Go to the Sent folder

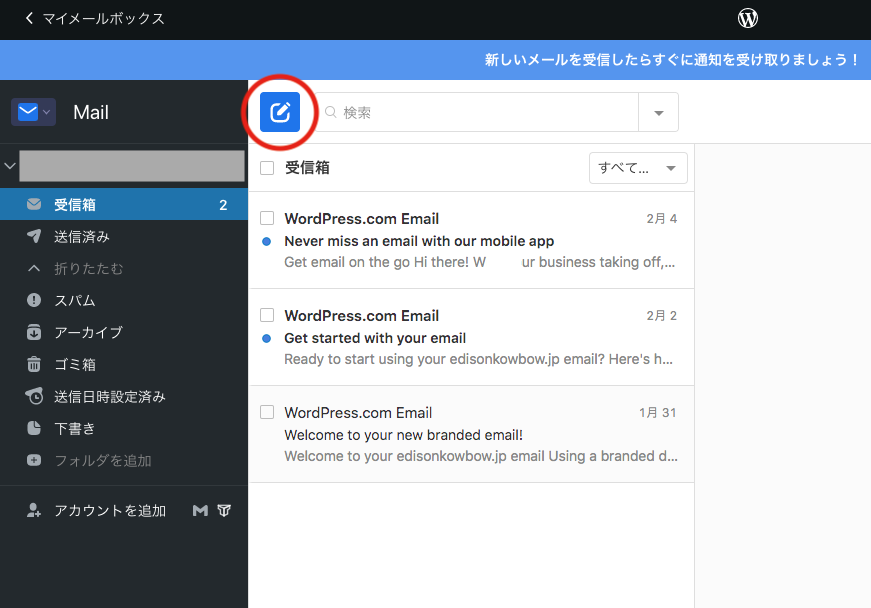point(81,236)
